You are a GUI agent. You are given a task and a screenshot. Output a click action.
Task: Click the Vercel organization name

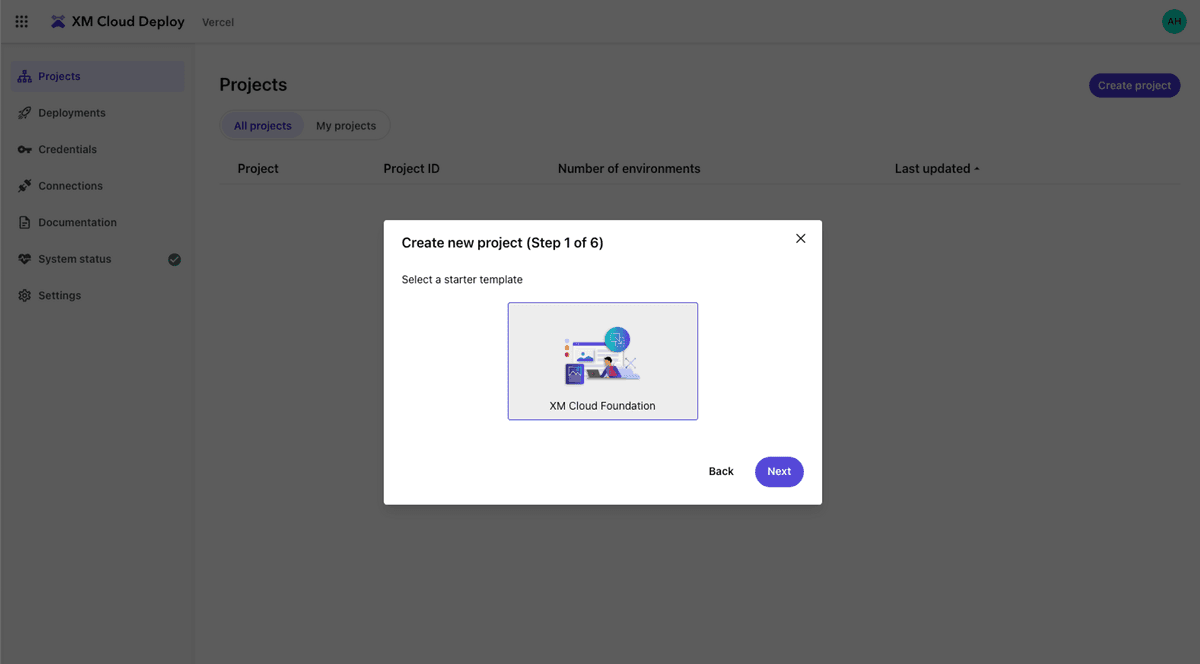(218, 22)
